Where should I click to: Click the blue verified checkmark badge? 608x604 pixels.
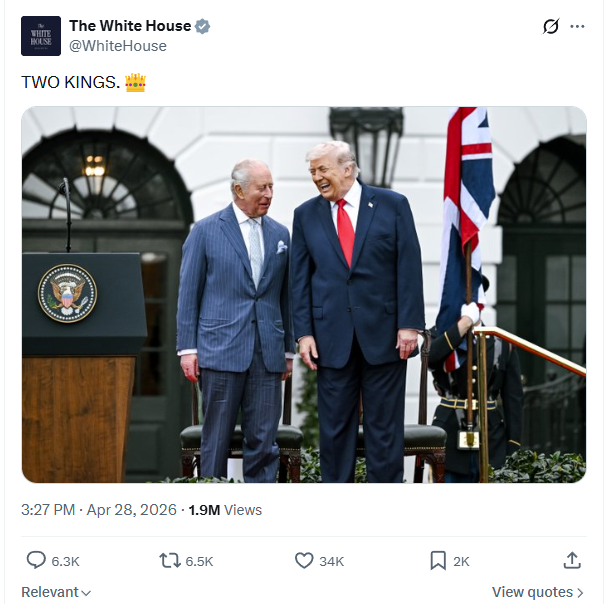202,26
